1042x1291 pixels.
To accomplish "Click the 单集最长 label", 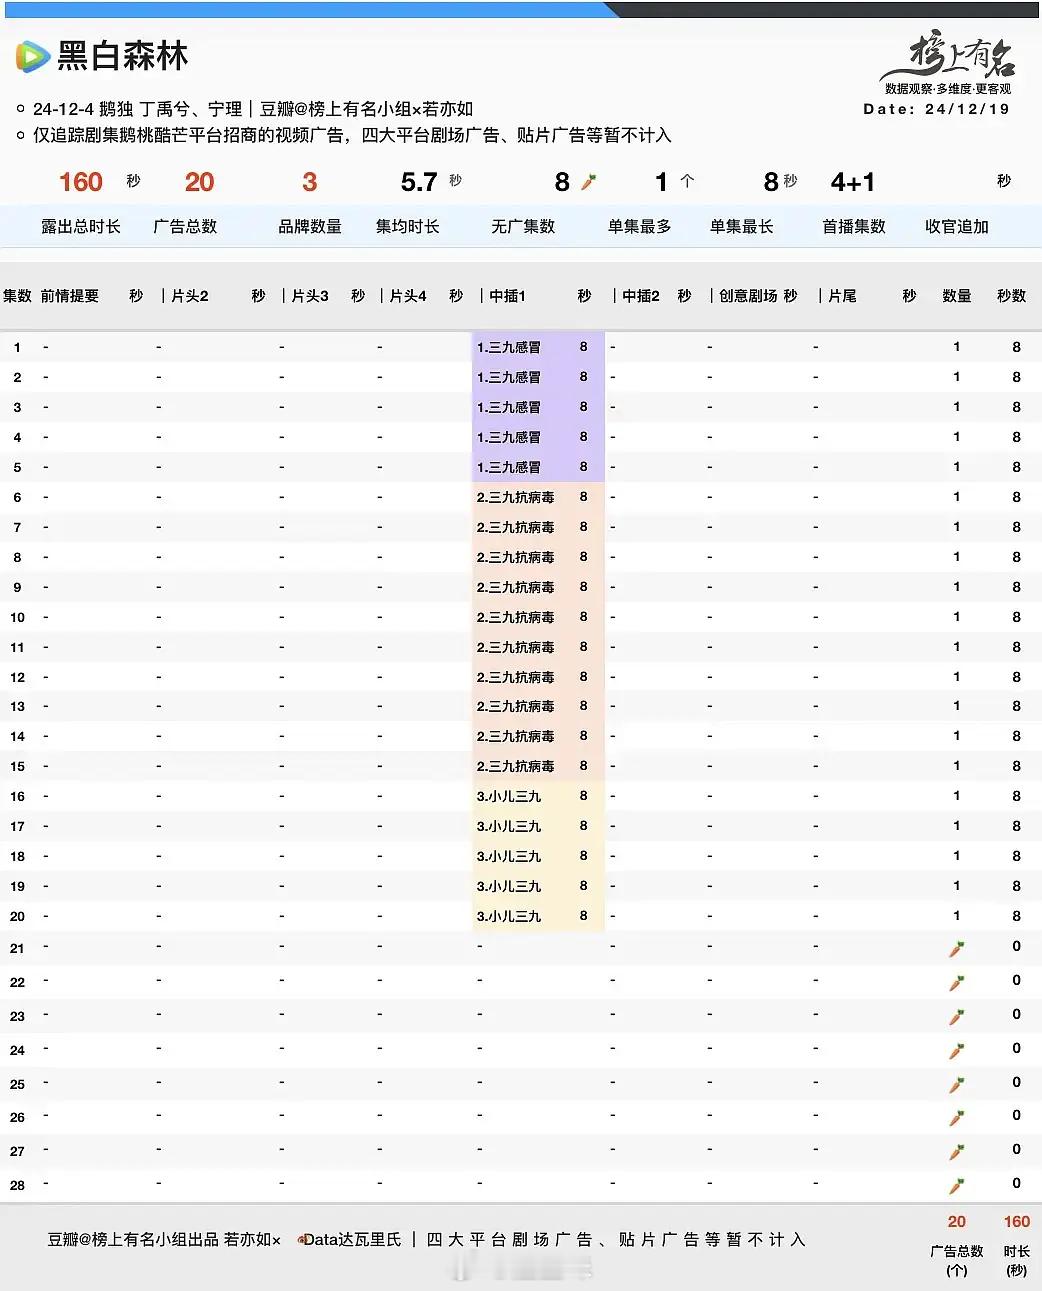I will pyautogui.click(x=742, y=227).
